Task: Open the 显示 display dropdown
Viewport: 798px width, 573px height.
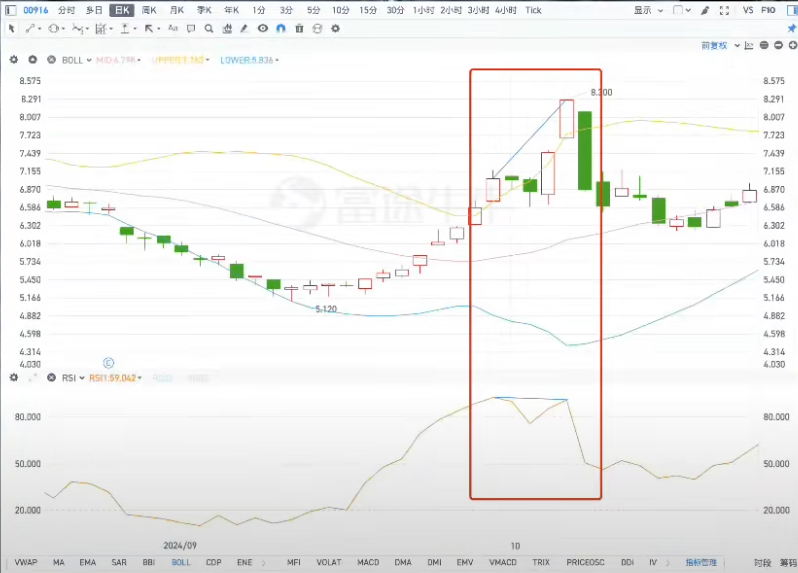Action: click(x=647, y=10)
